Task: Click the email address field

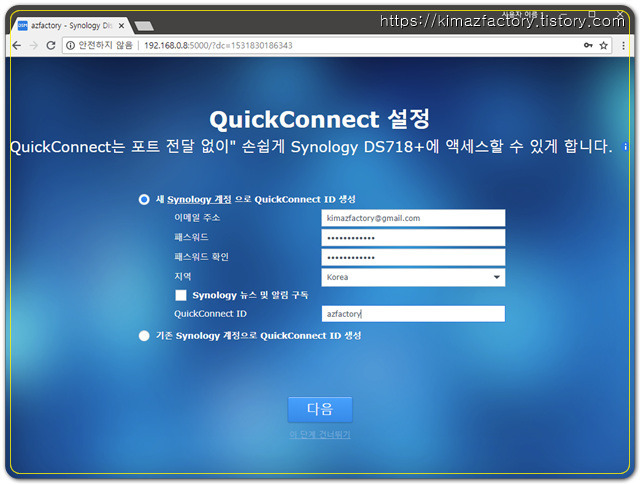Action: tap(413, 218)
